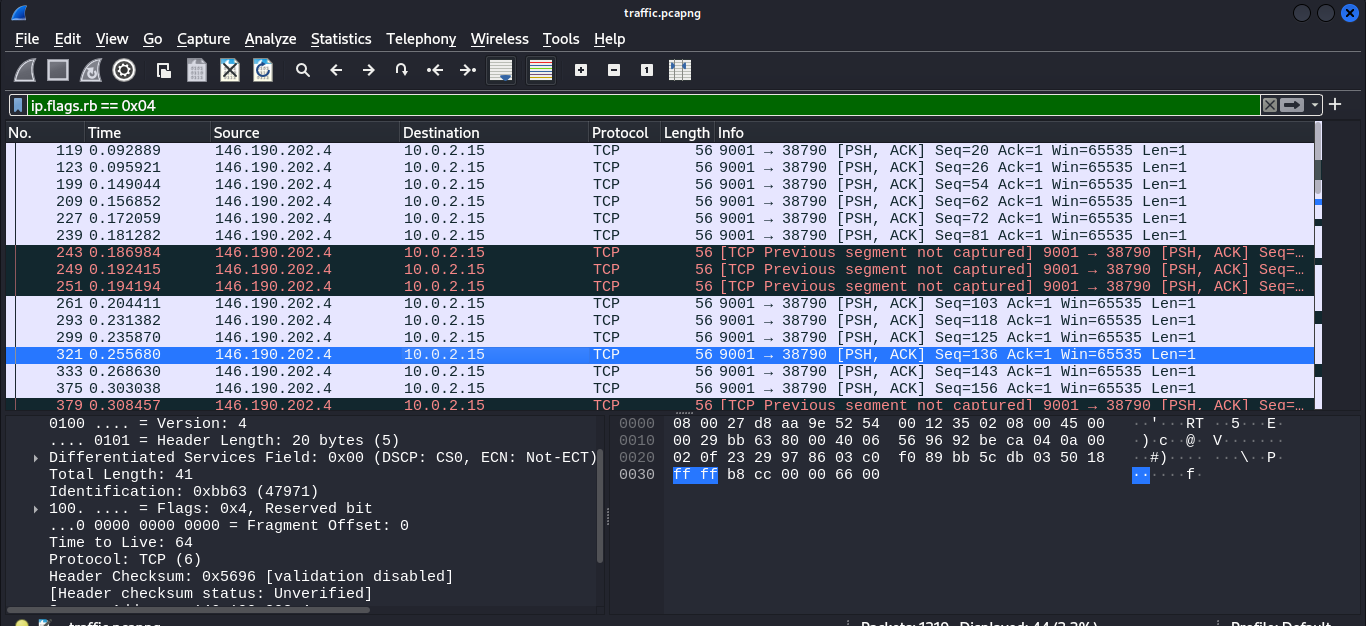Apply the current display filter
1366x626 pixels.
(1289, 104)
